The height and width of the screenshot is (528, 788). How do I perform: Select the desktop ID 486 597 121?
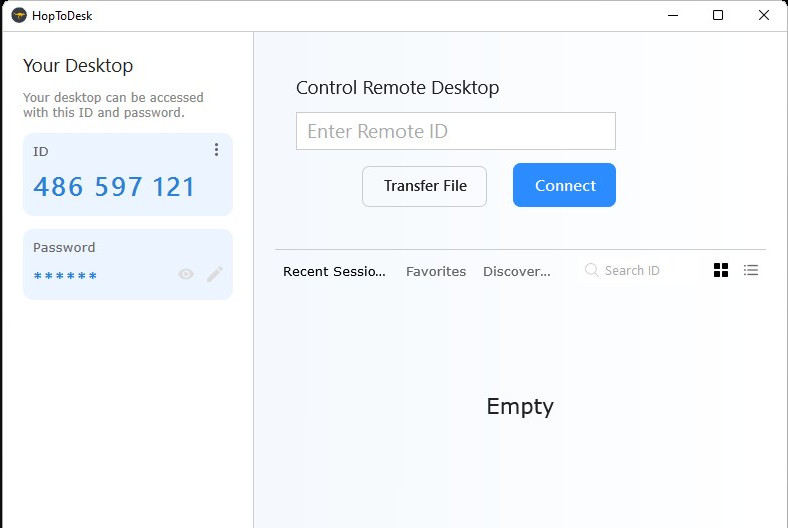pos(114,187)
